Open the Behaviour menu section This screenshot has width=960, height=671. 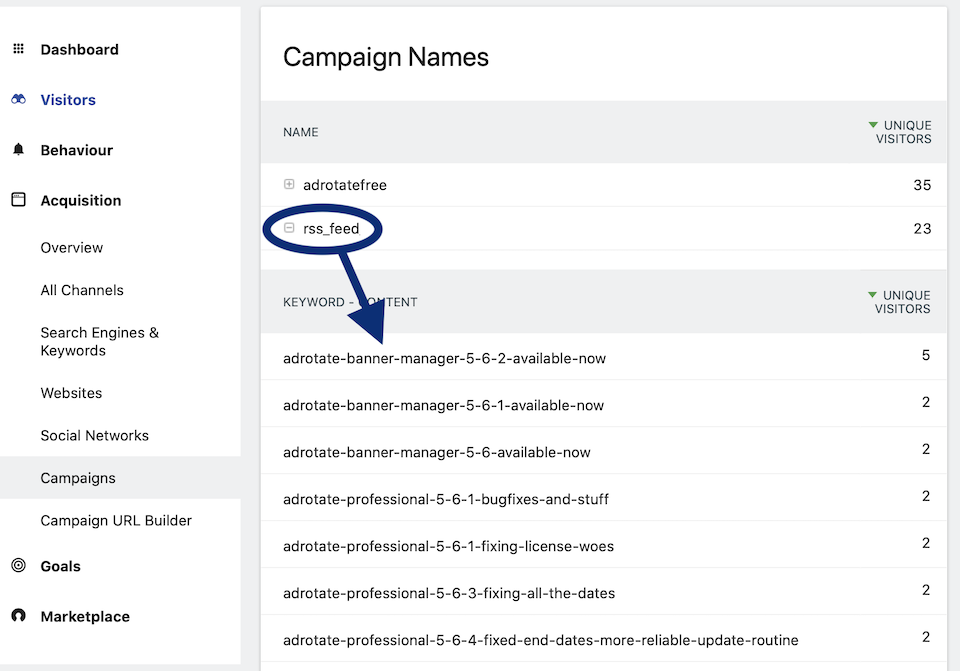[x=77, y=150]
